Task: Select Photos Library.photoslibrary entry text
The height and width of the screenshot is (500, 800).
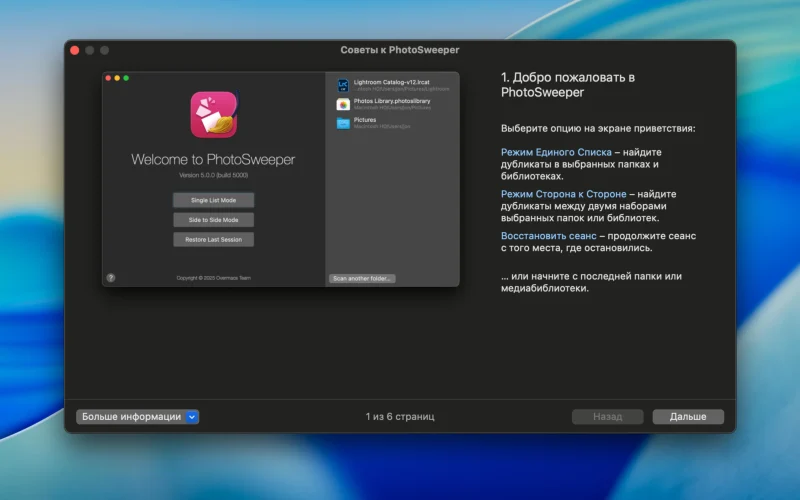Action: tap(392, 101)
